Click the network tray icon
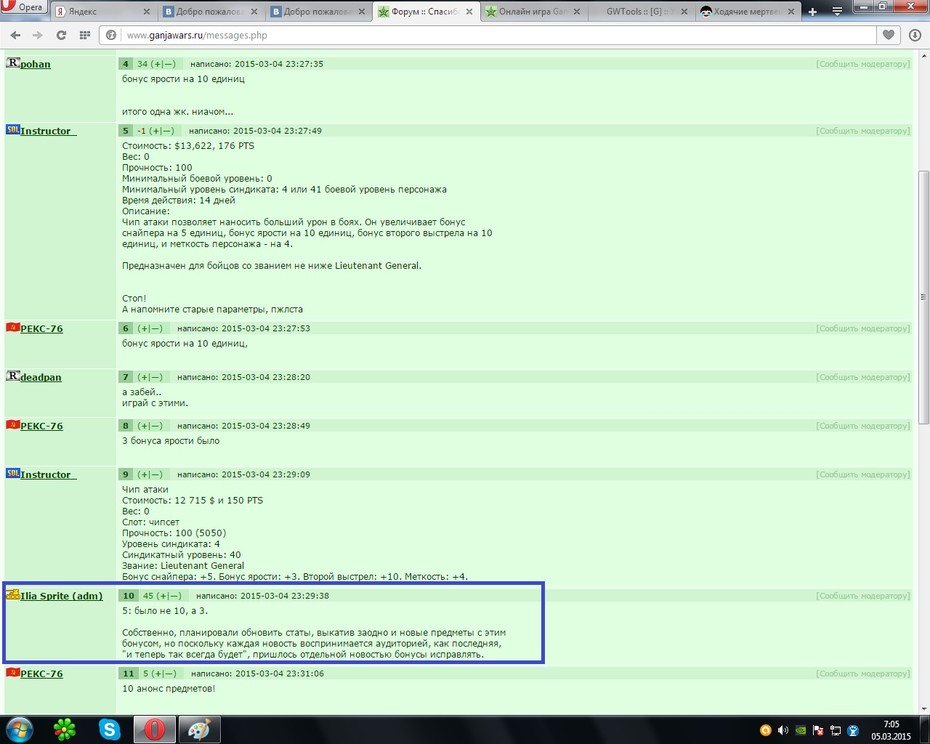 coord(836,730)
